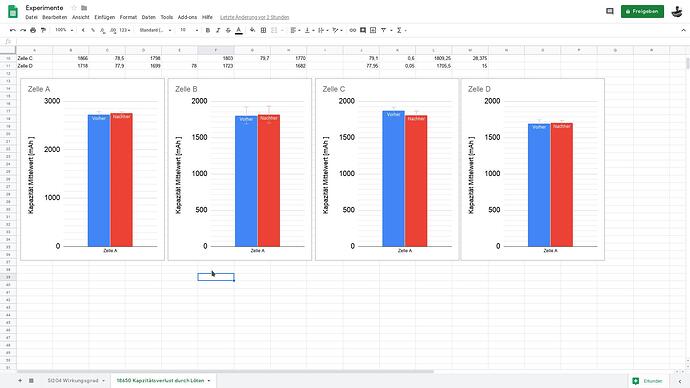Image resolution: width=690 pixels, height=388 pixels.
Task: Increase decimal places
Action: [x=113, y=30]
